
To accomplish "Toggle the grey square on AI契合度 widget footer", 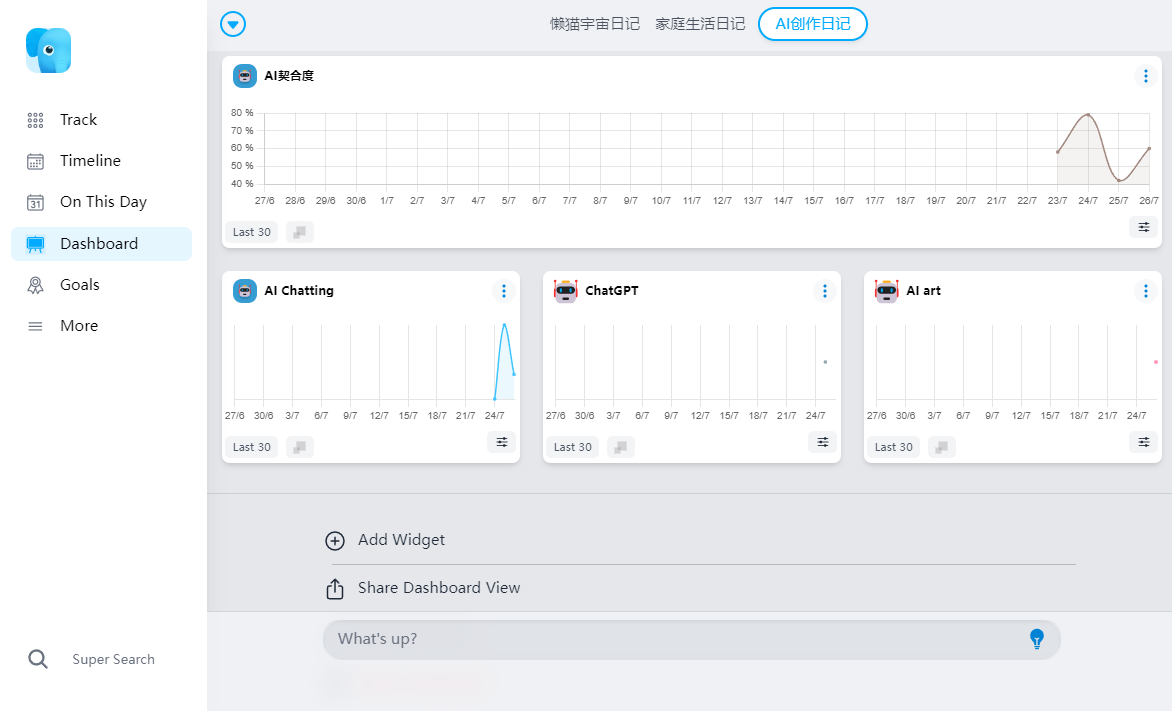I will [300, 233].
